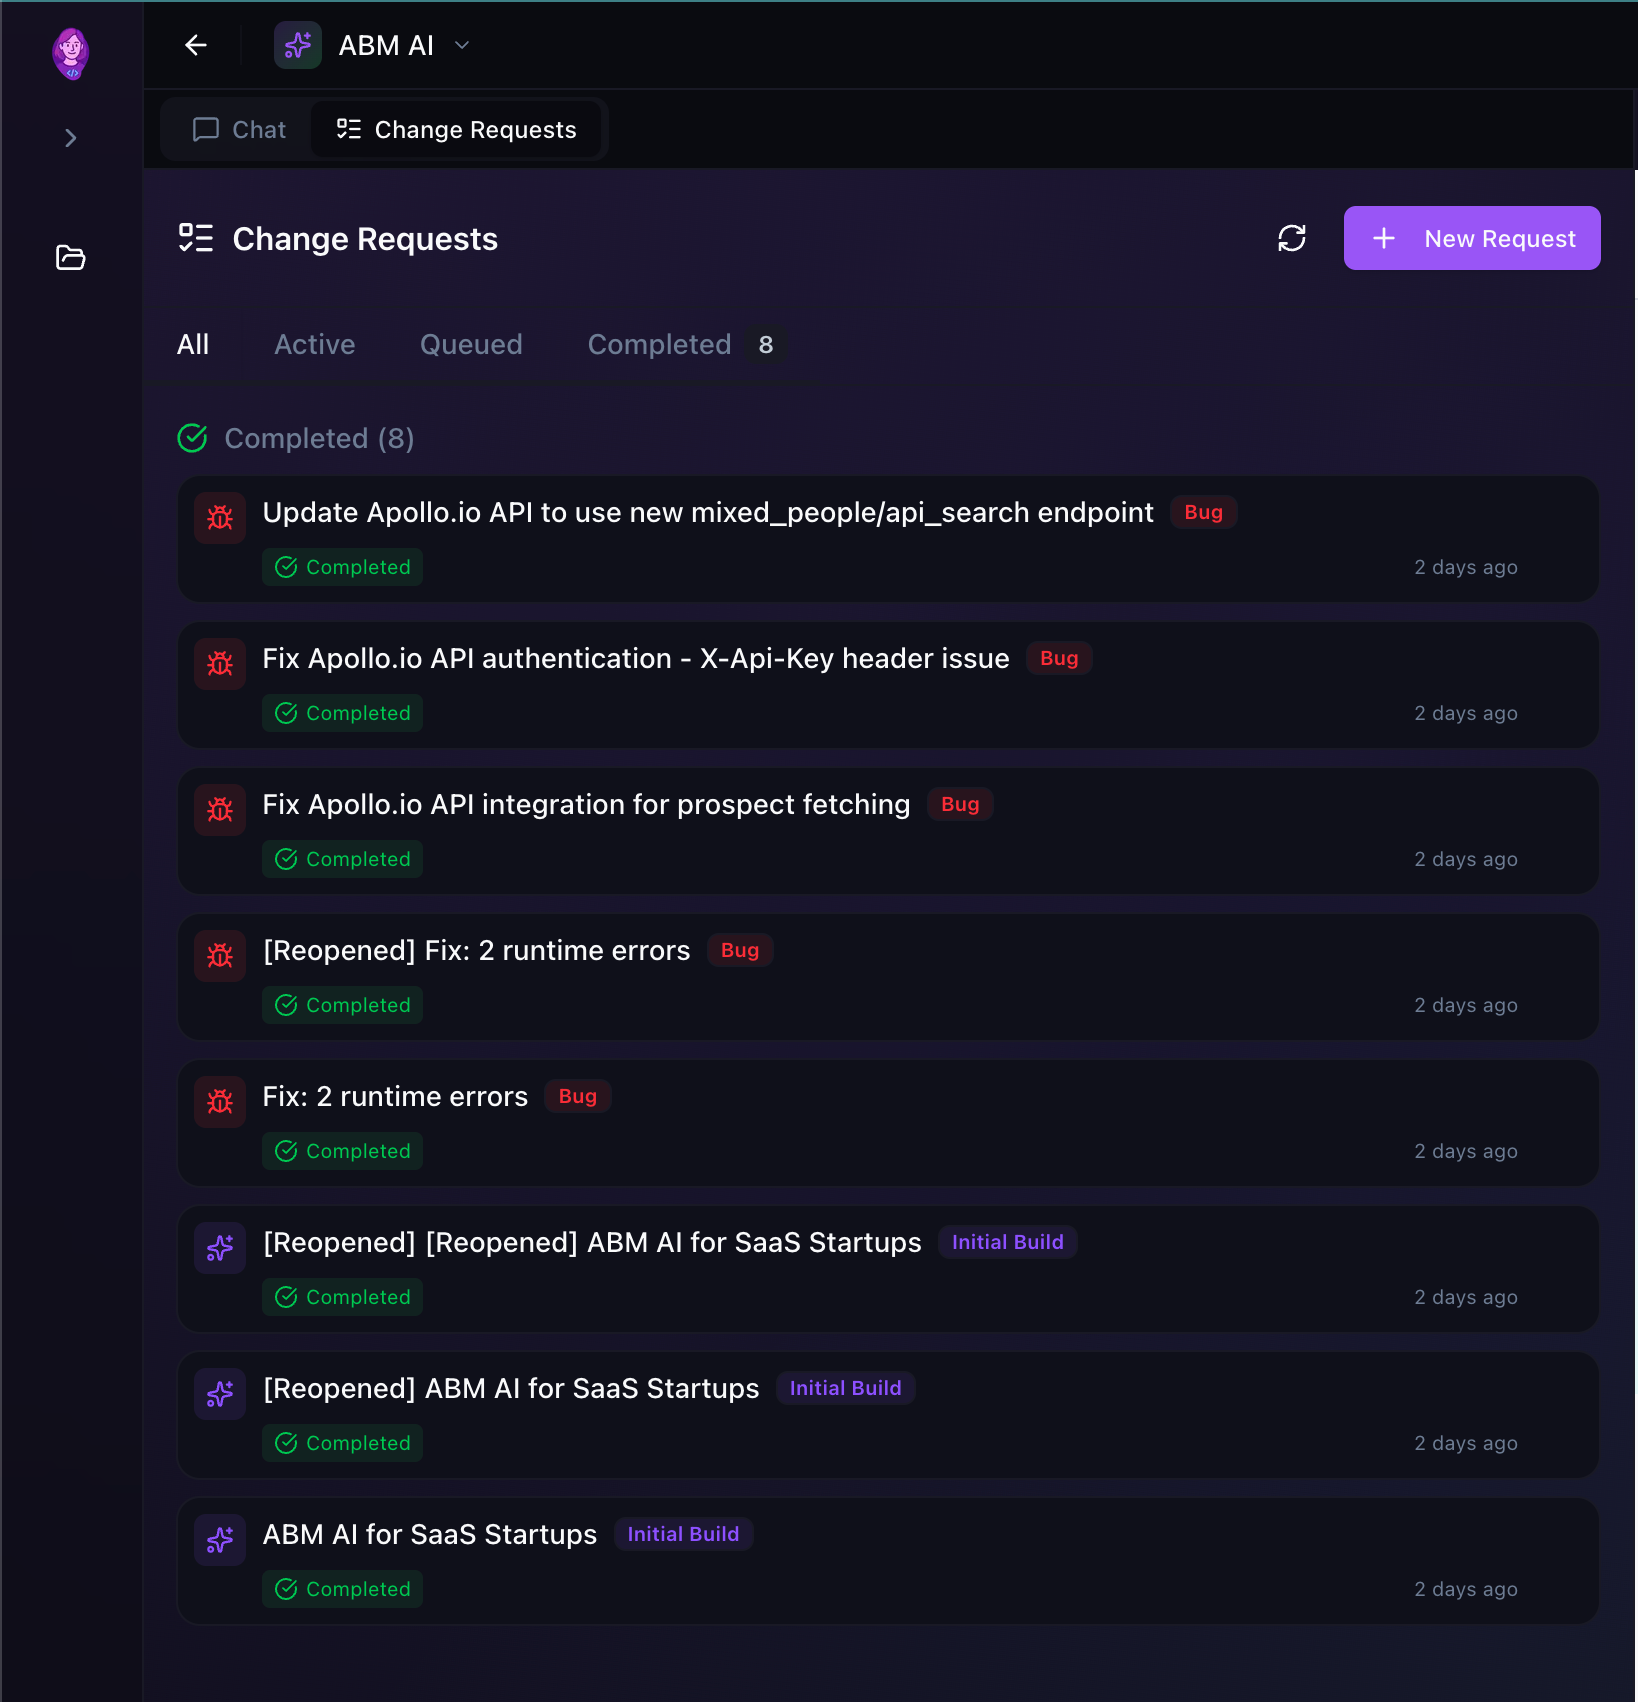Click Completed status on [Reopened] [Reopened] ABM AI

(342, 1297)
